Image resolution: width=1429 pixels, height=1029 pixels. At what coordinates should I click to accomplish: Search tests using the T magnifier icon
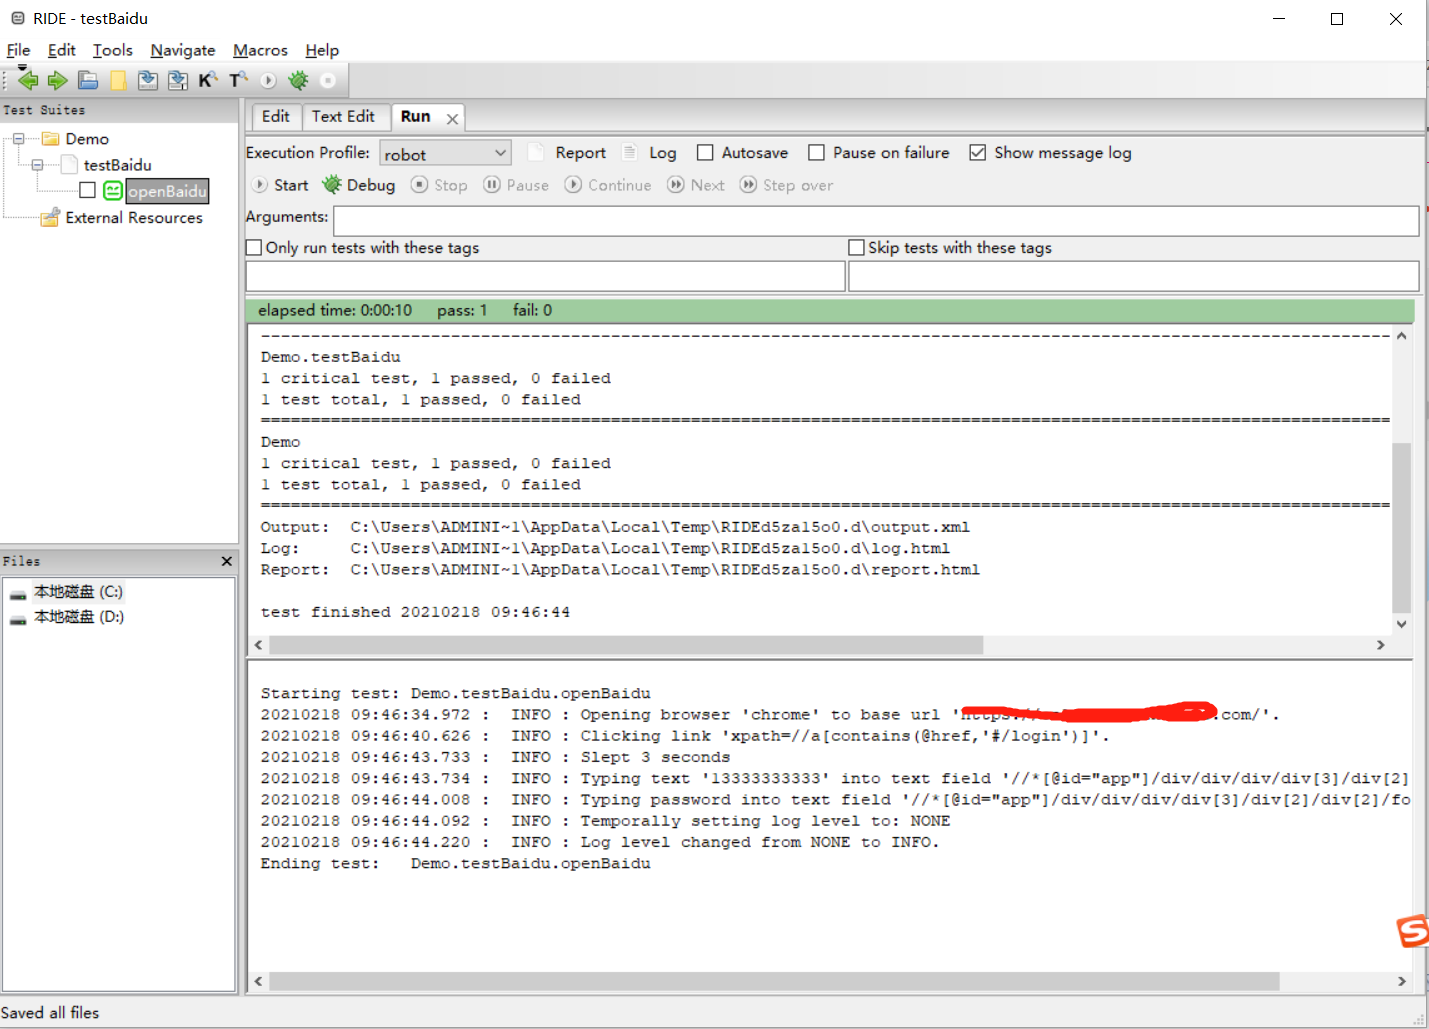pos(237,80)
